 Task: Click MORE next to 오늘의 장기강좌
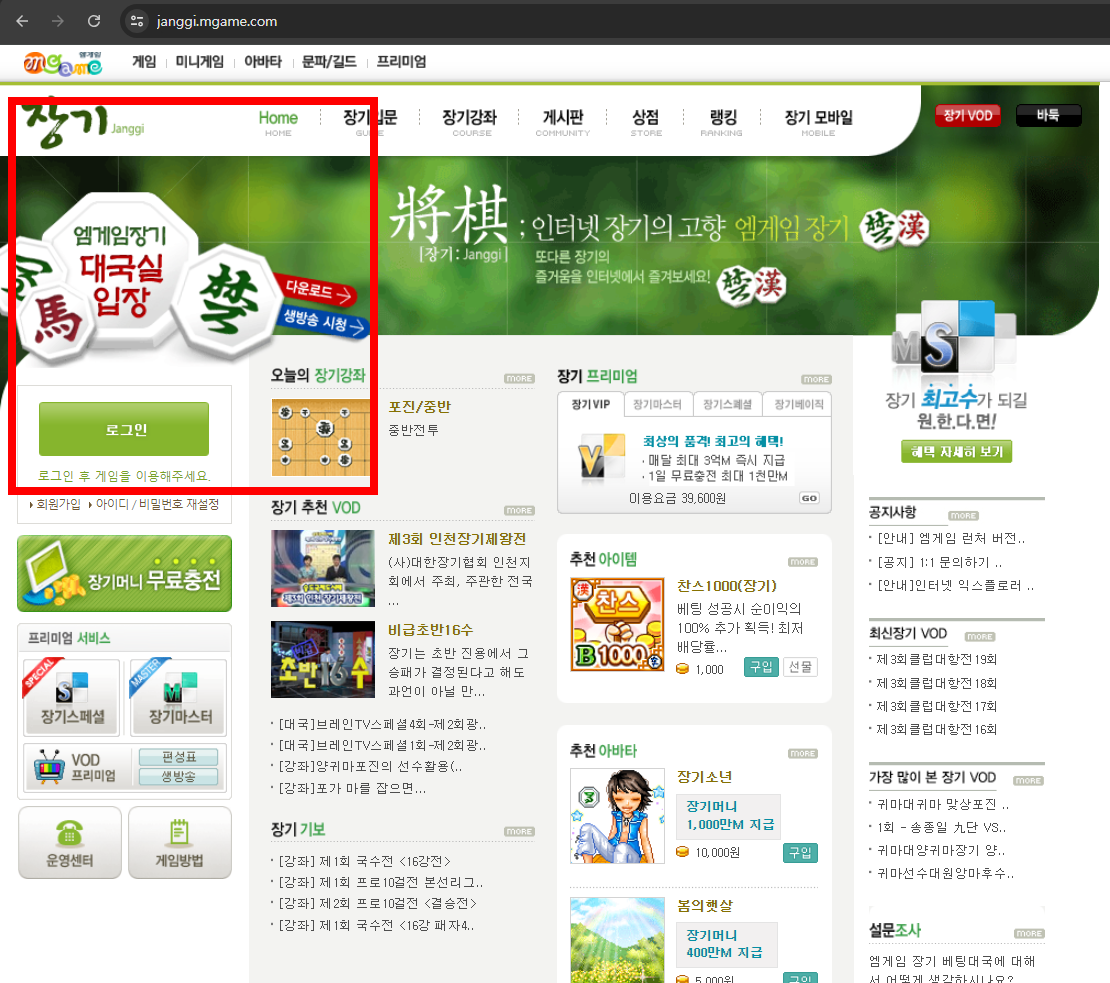coord(520,379)
